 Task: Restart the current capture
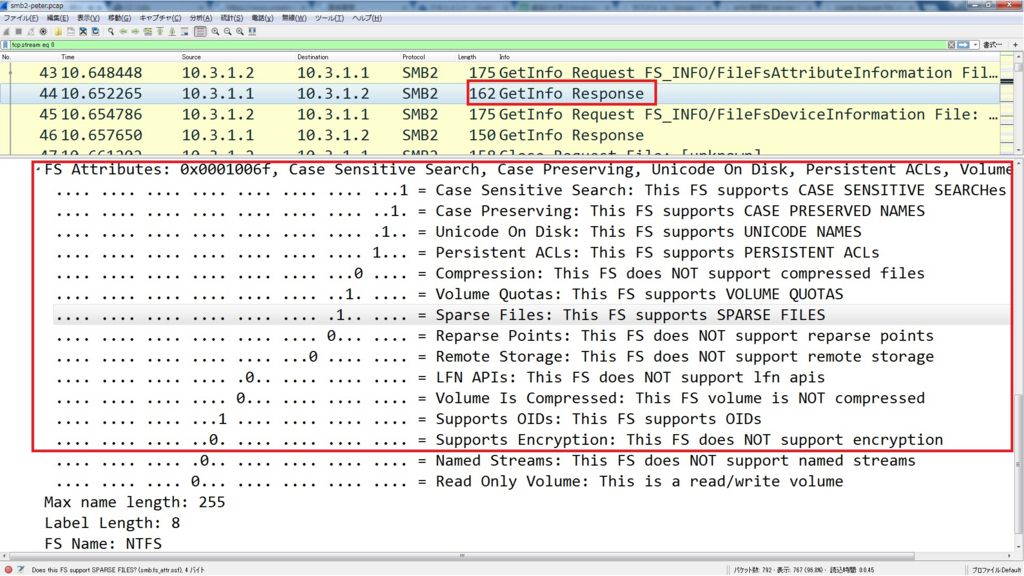click(x=31, y=31)
